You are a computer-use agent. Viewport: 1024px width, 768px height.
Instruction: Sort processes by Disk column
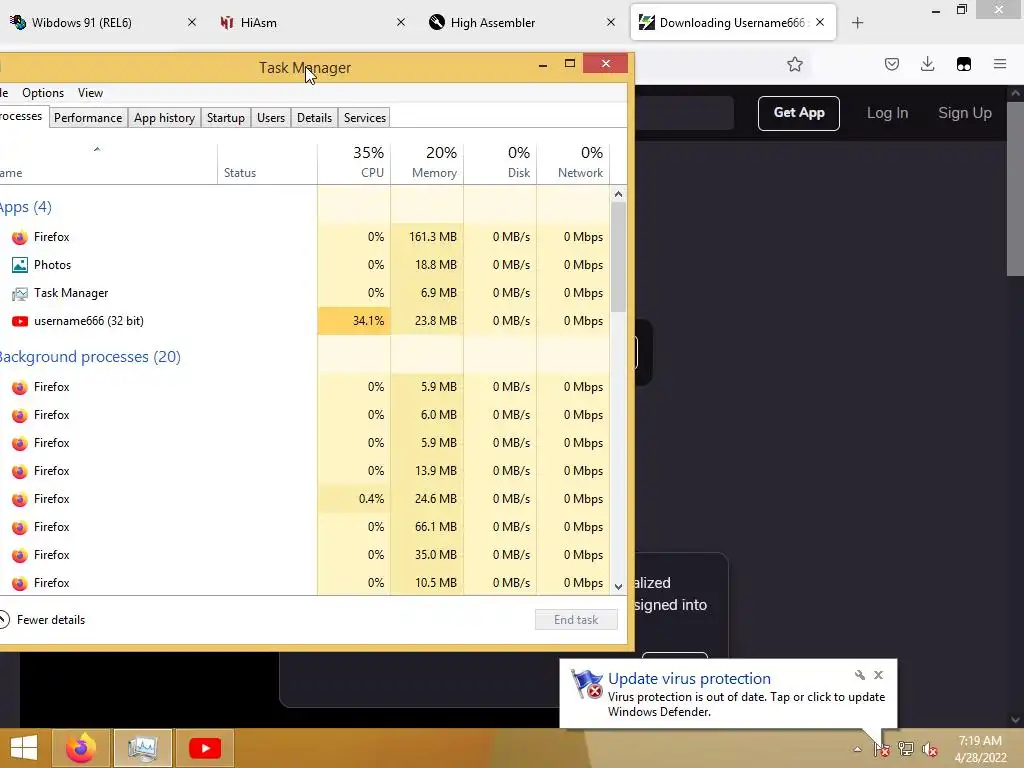tap(500, 162)
